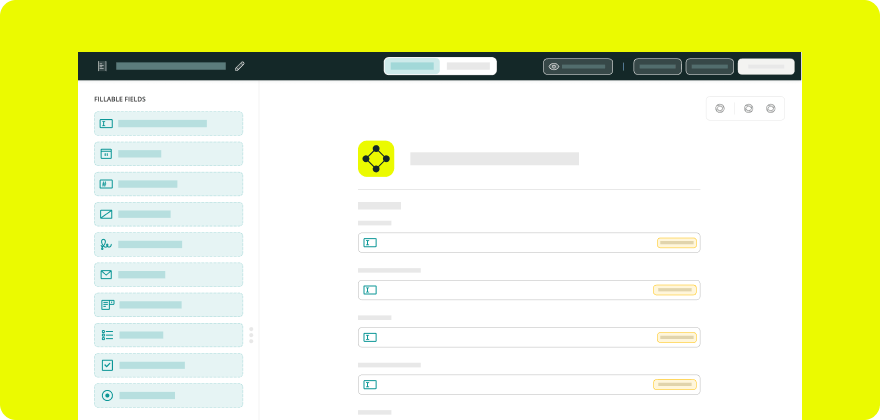Image resolution: width=880 pixels, height=420 pixels.
Task: Click the first dark outlined top bar button
Action: 657,66
